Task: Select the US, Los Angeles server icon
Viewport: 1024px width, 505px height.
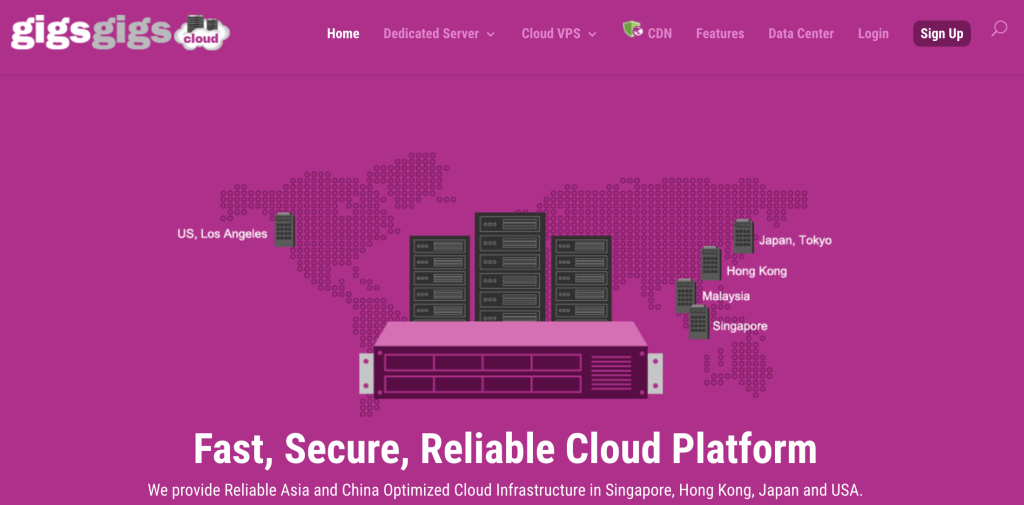Action: [284, 229]
